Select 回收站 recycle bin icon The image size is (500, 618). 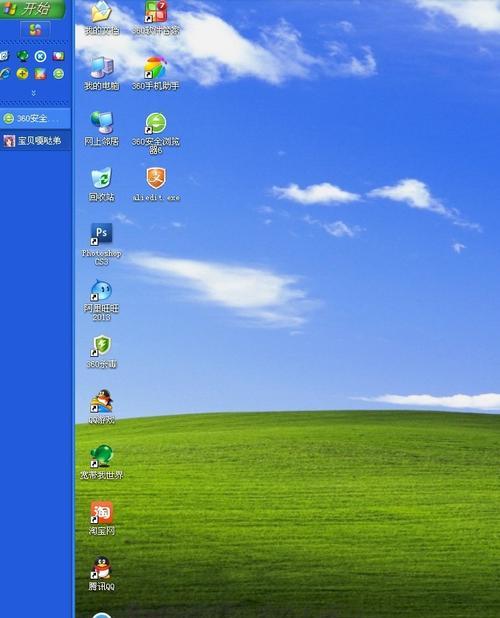point(102,184)
